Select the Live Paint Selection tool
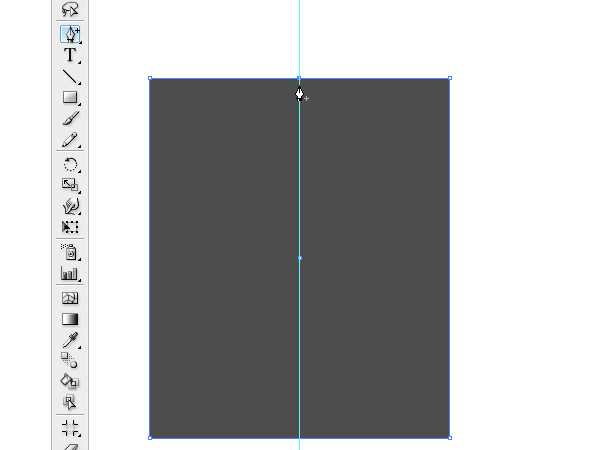Image resolution: width=600 pixels, height=450 pixels. pos(70,402)
